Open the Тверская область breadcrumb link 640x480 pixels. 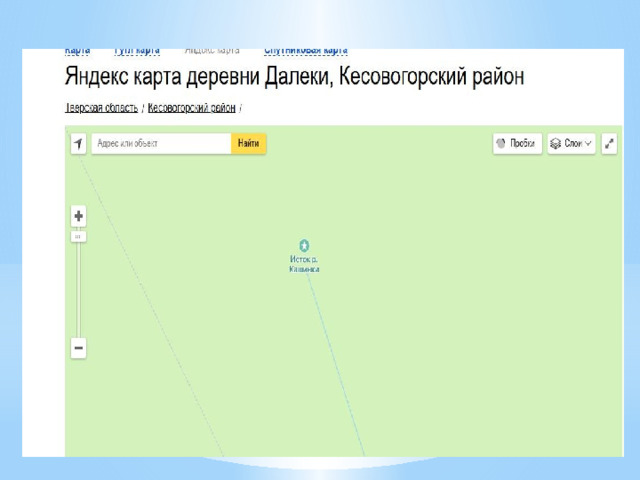[102, 108]
